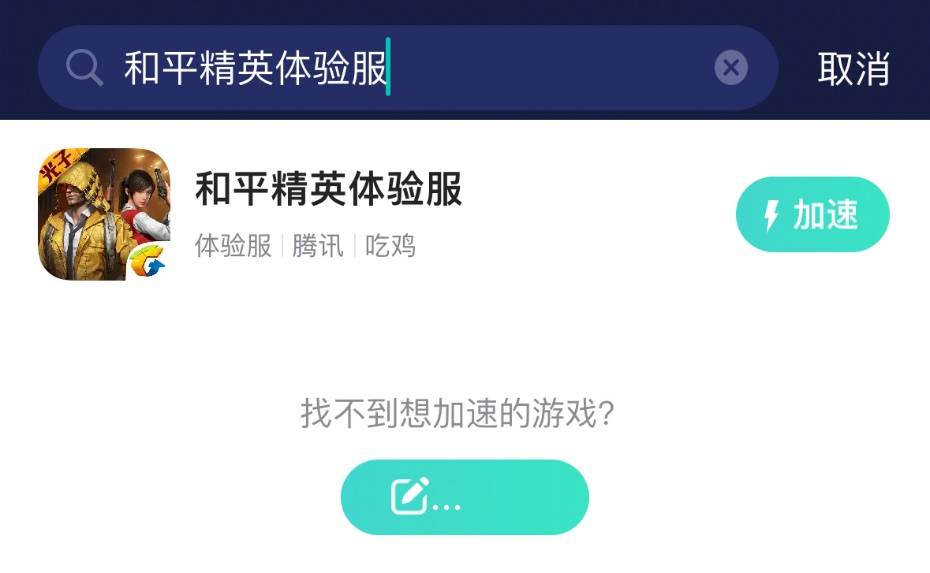Tap the magnifier search icon

(x=85, y=68)
